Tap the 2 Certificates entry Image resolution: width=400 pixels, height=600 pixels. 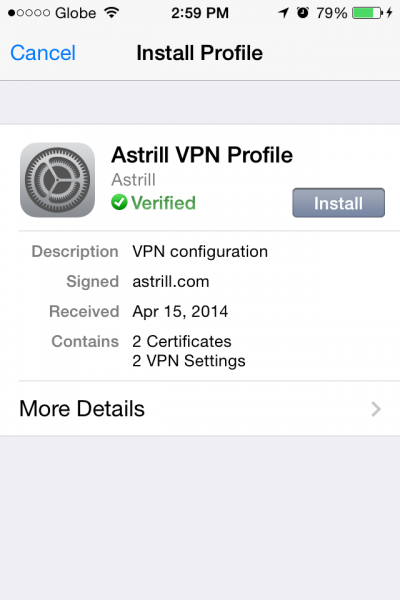tap(182, 341)
